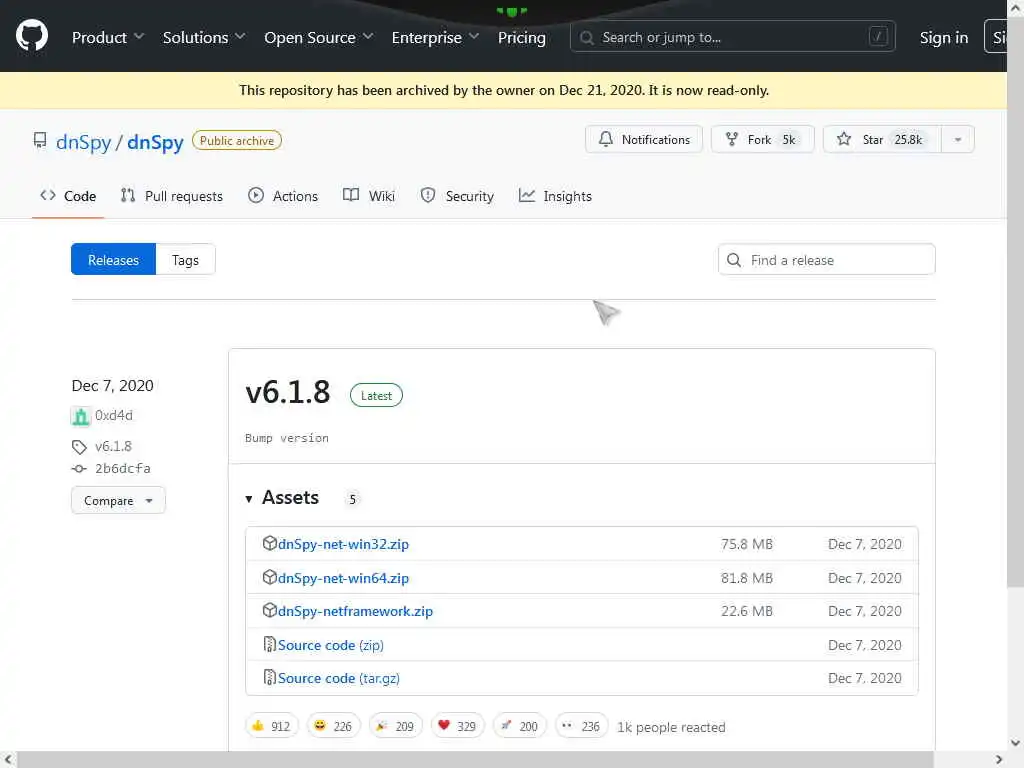The height and width of the screenshot is (768, 1024).
Task: Open the dnSpy owner link
Action: (x=84, y=142)
